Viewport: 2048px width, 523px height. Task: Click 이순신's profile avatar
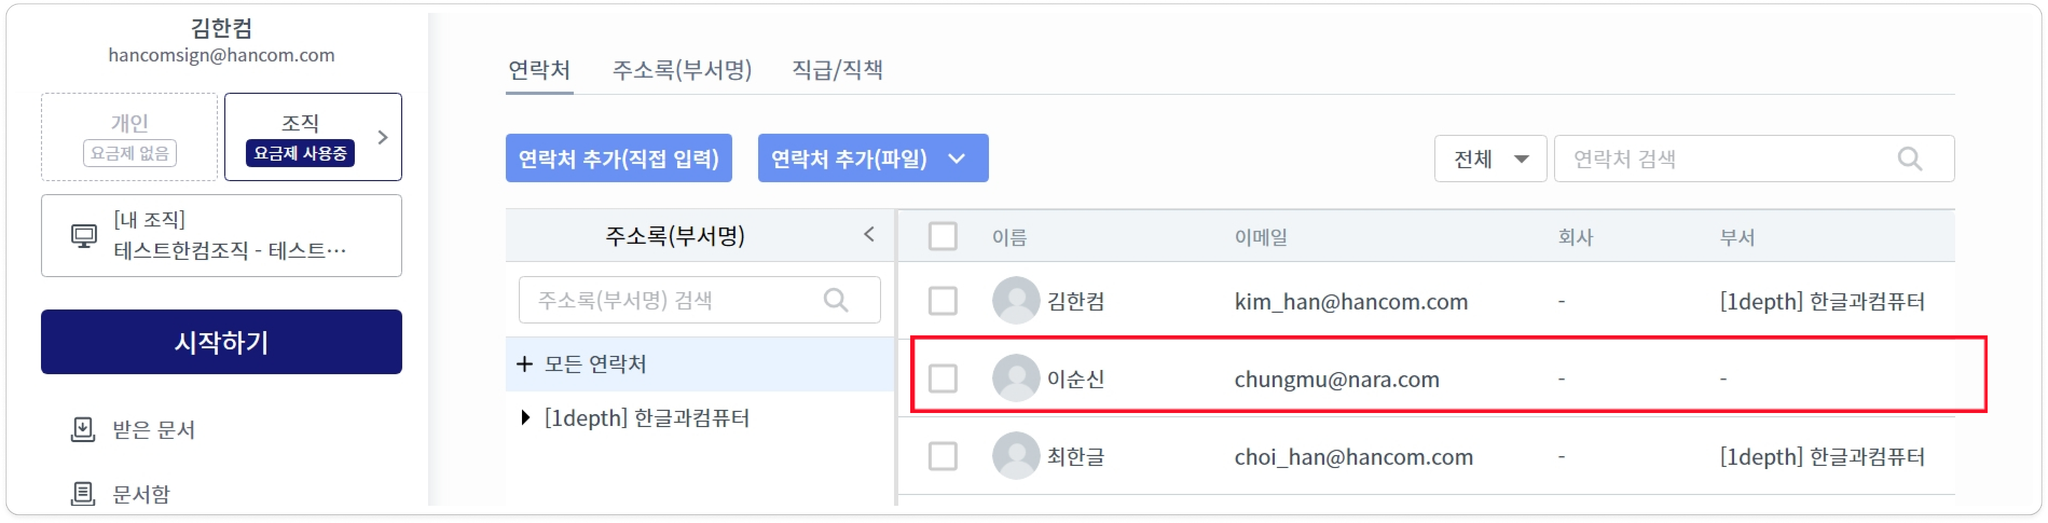point(1015,379)
